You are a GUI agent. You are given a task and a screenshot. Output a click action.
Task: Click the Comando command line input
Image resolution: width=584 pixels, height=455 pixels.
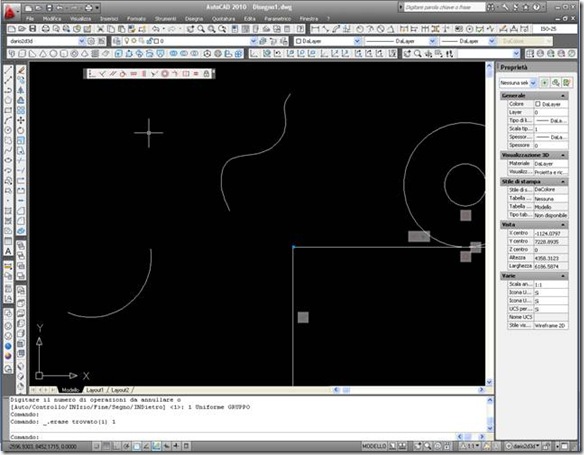(233, 437)
